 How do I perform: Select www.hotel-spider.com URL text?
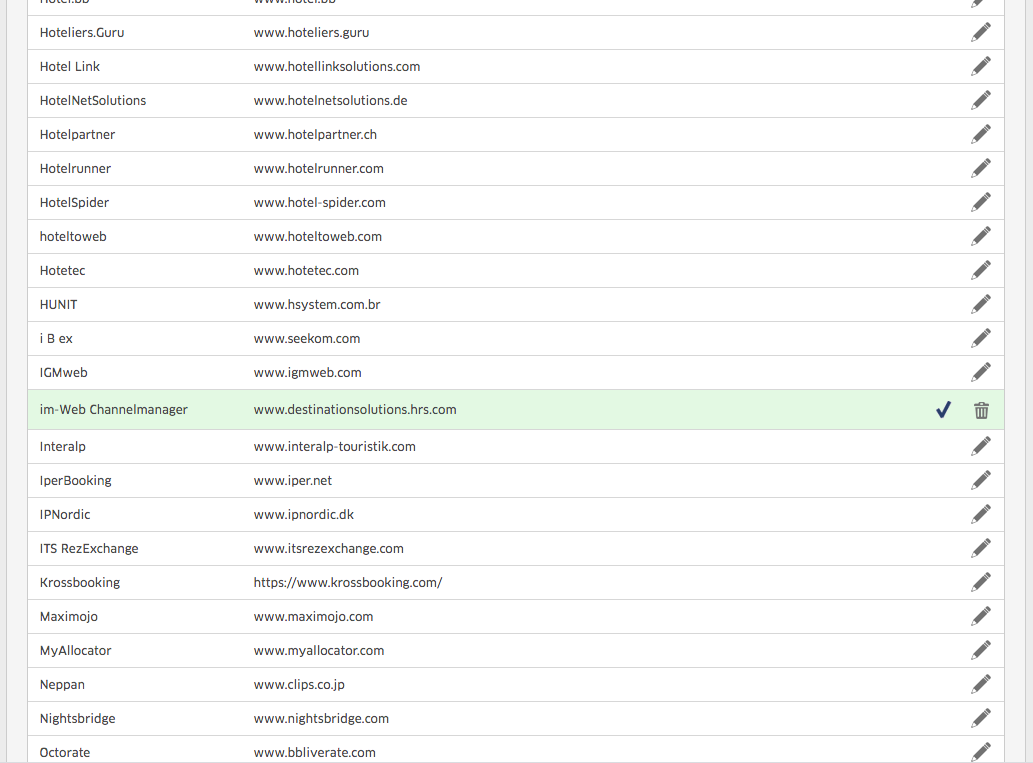click(x=320, y=203)
